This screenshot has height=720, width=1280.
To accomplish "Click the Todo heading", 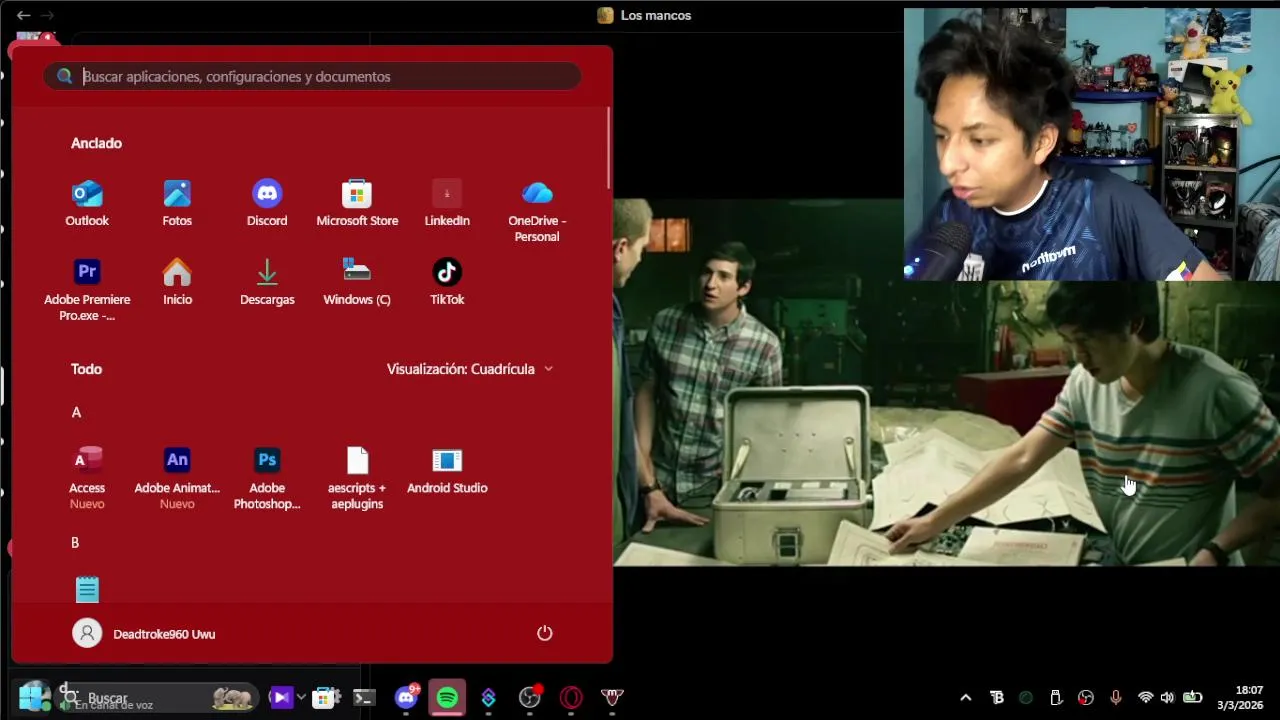I will click(x=86, y=369).
